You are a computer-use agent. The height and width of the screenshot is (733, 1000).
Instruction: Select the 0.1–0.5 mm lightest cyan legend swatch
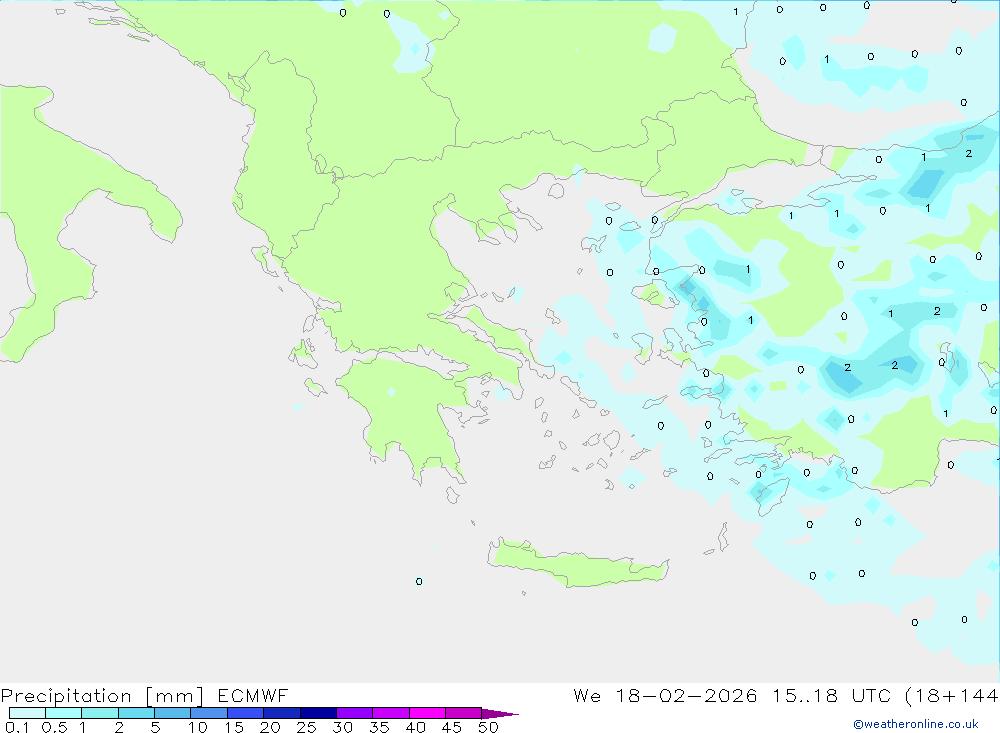[27, 713]
